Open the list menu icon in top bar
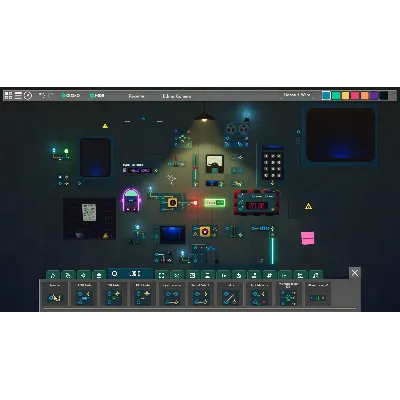This screenshot has height=400, width=400. 18,96
